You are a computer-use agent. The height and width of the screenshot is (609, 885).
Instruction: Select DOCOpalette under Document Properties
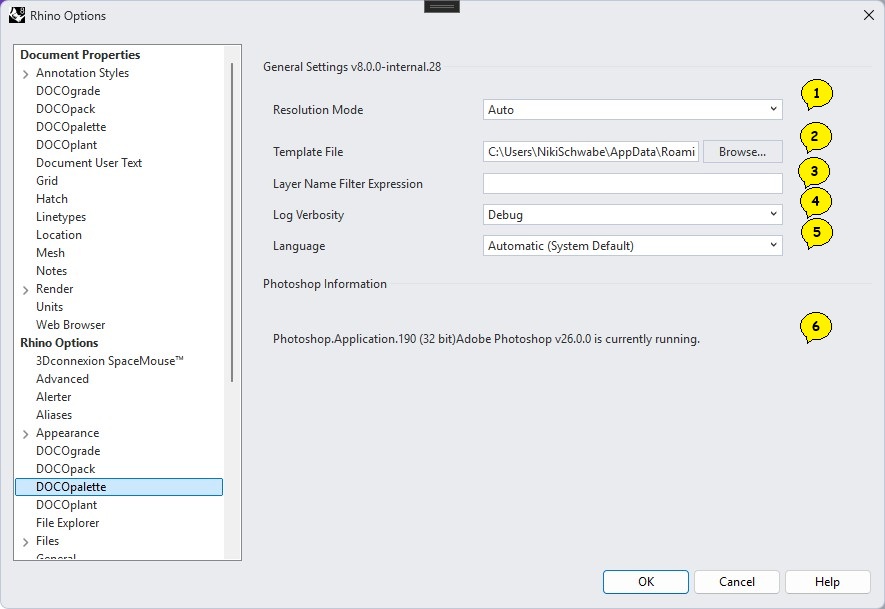[x=71, y=127]
